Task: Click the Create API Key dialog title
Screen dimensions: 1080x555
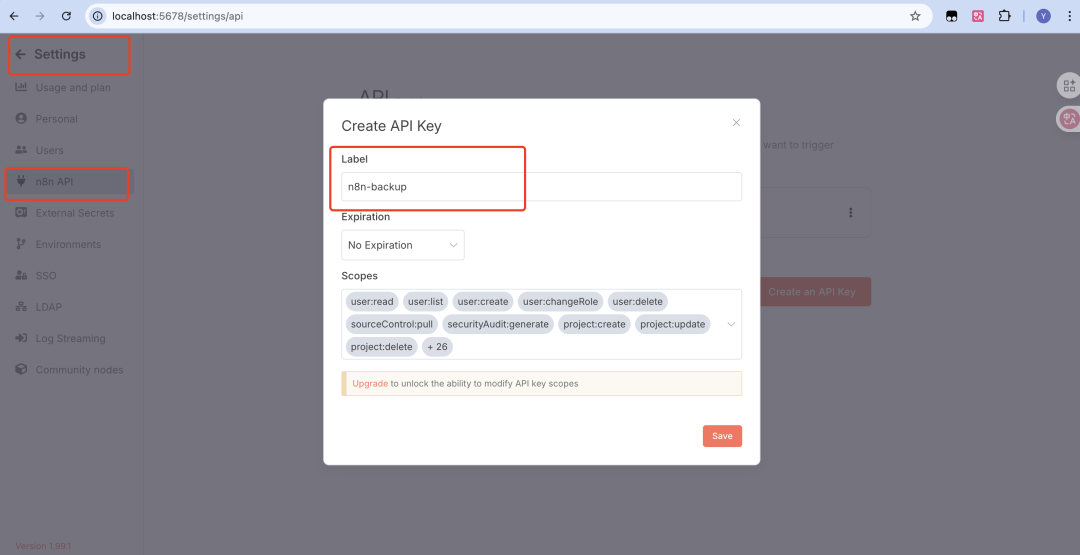Action: (391, 126)
